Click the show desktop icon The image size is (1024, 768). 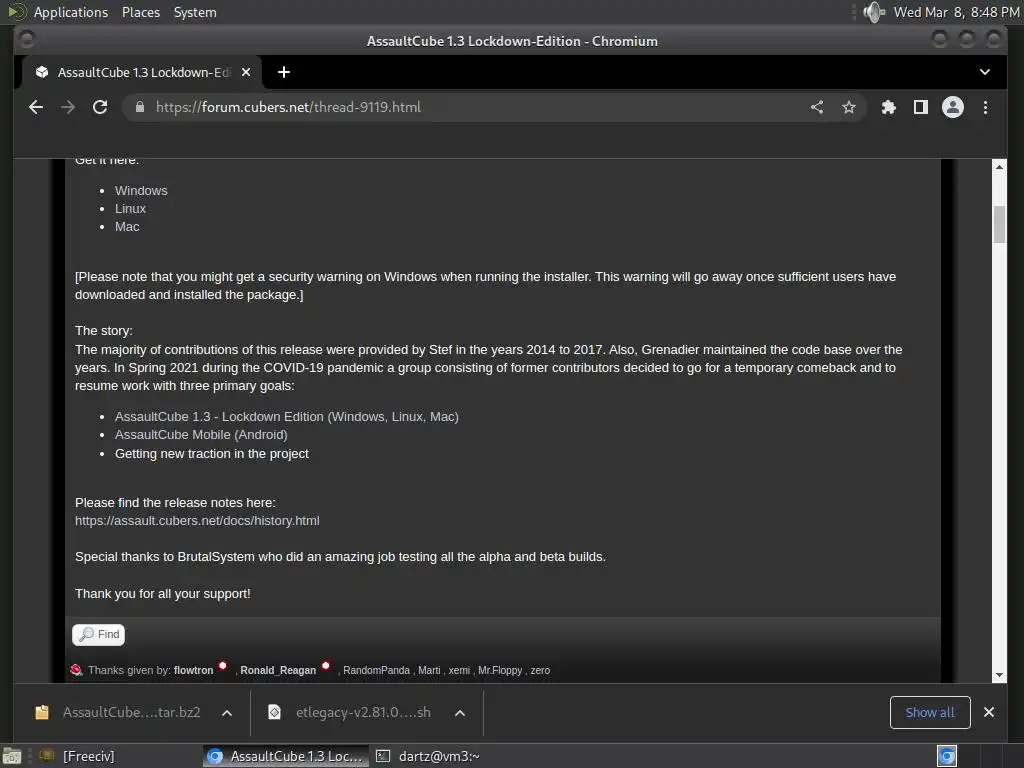point(12,756)
